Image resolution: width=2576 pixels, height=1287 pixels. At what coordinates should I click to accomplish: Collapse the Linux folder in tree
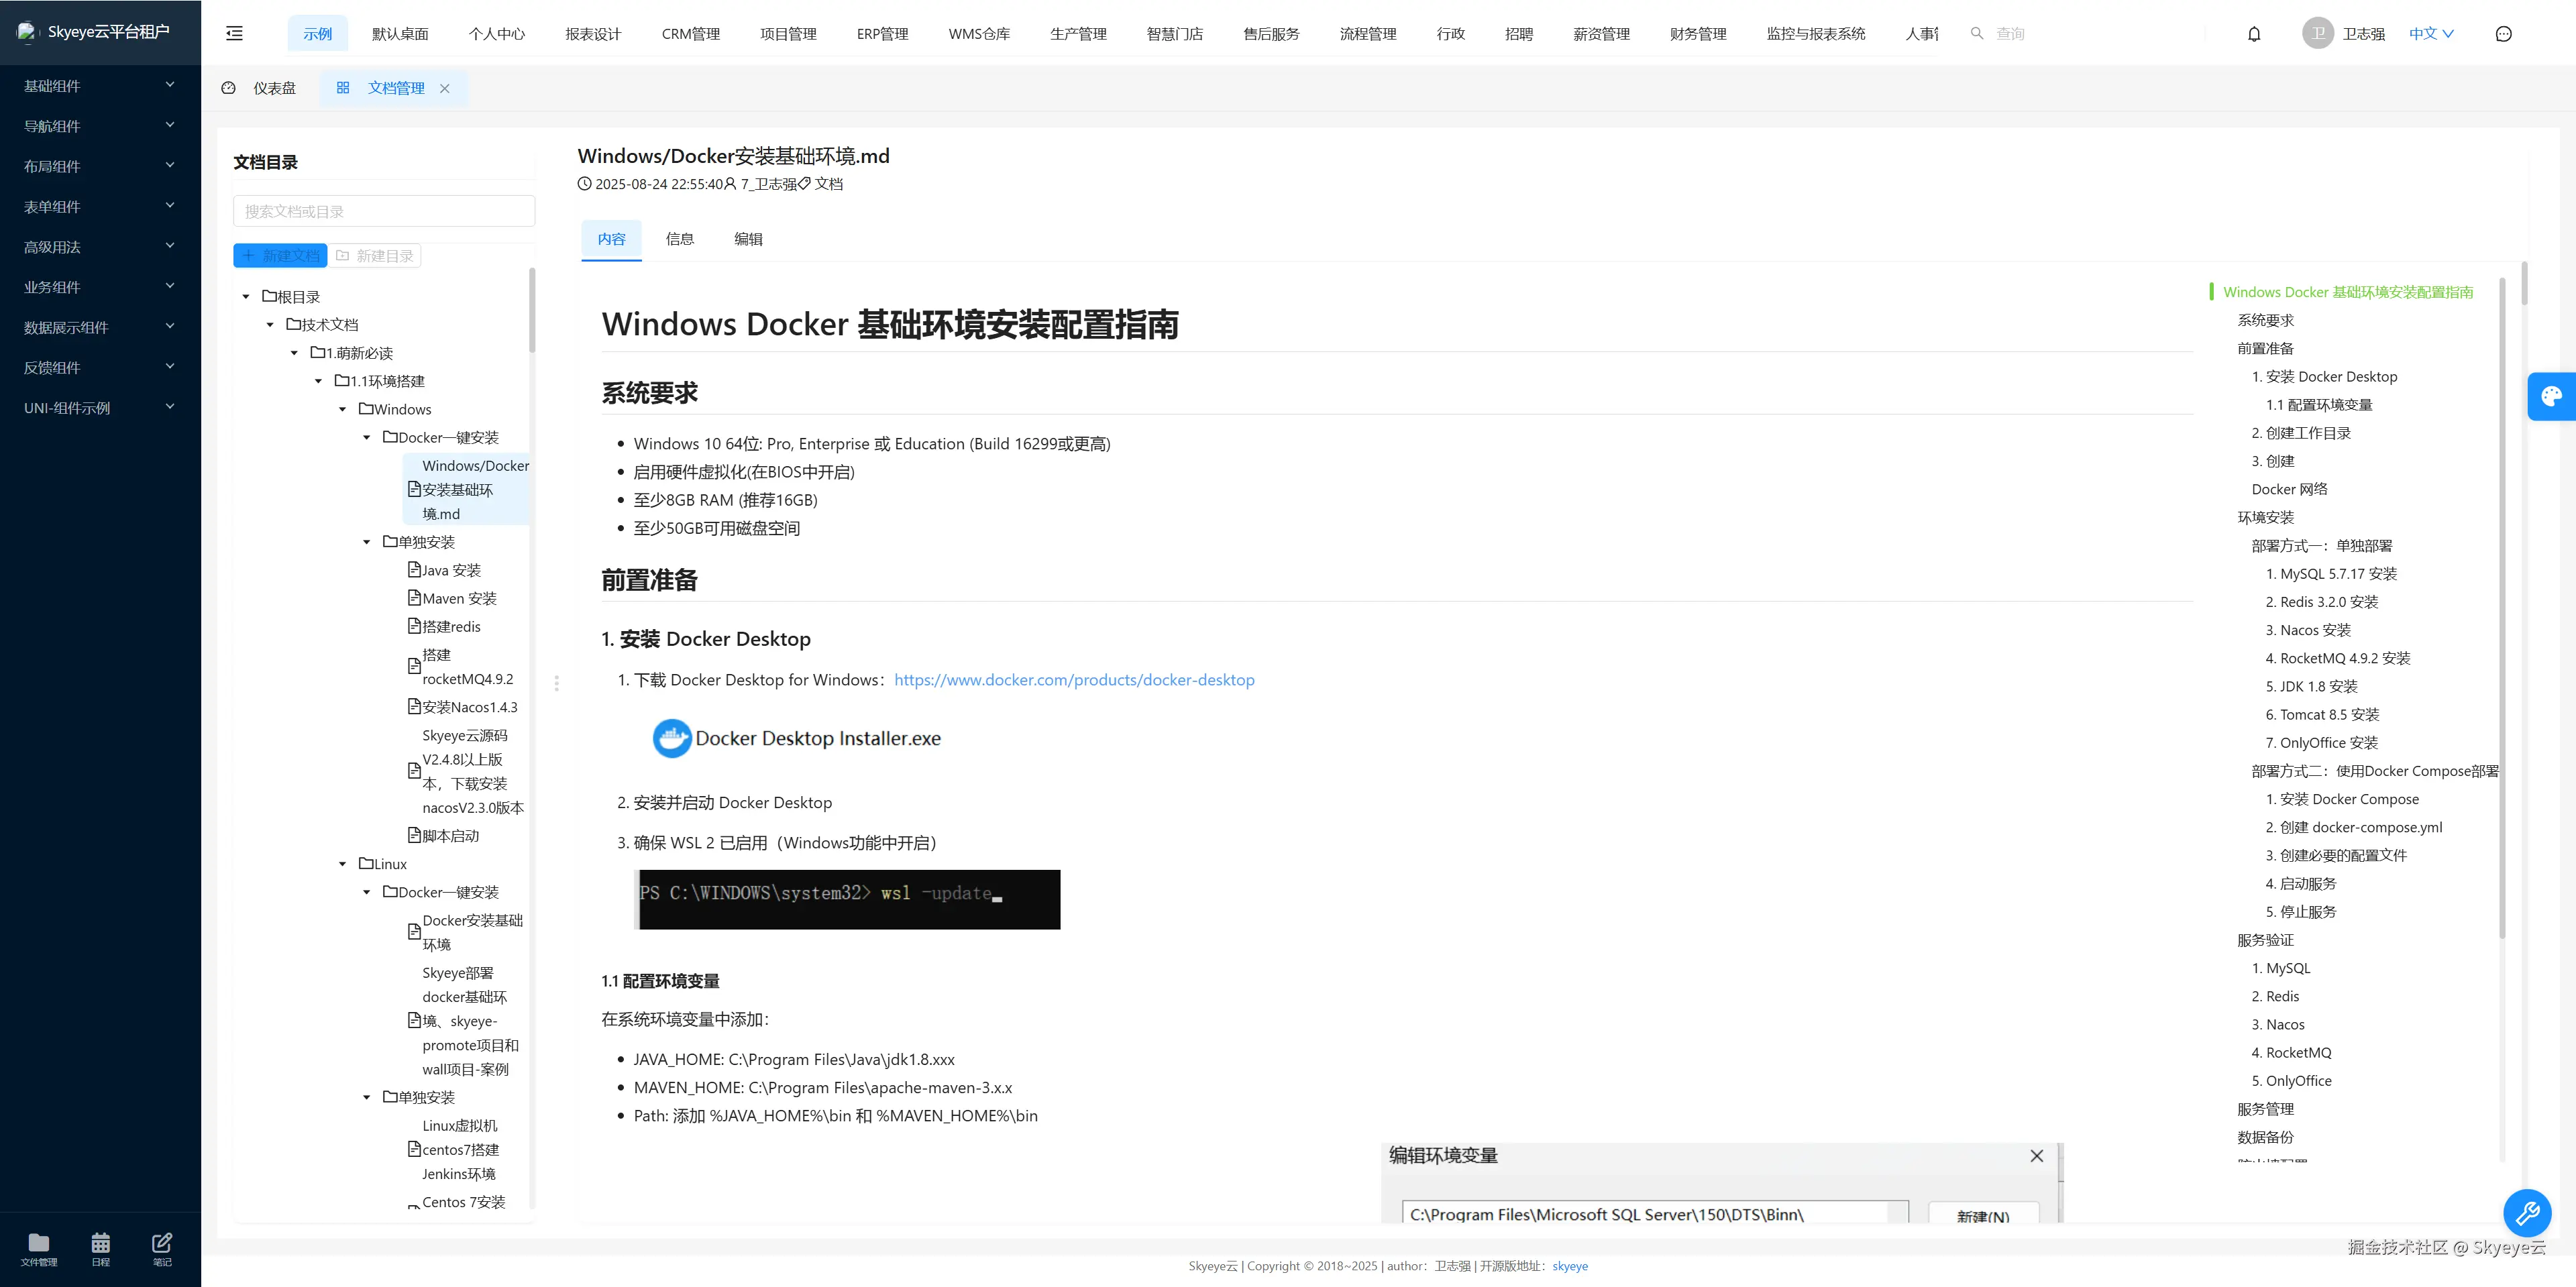[343, 864]
